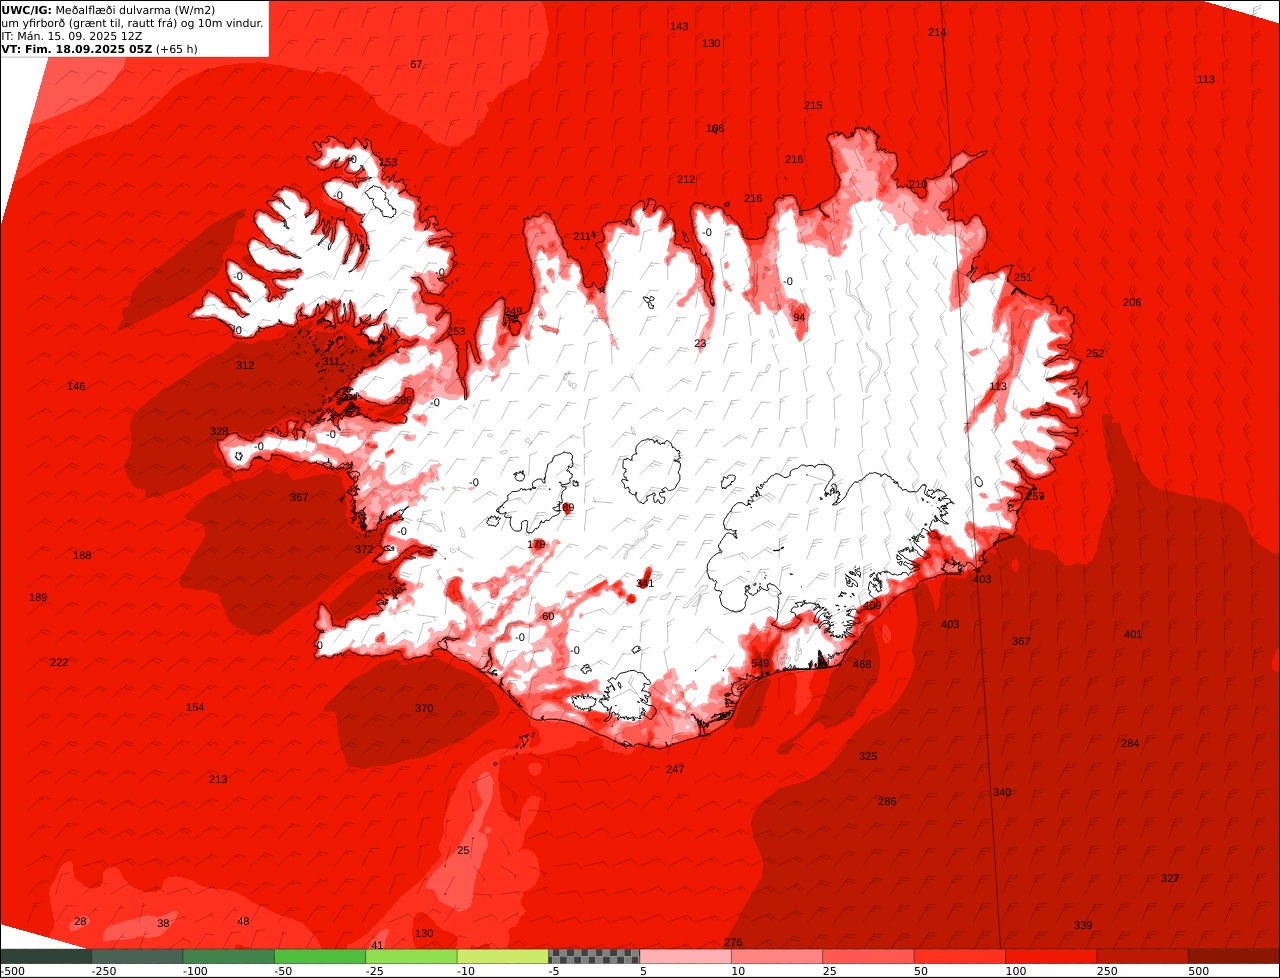1280x978 pixels.
Task: Click the red swatch between 100 and 250
Action: [x=1051, y=957]
